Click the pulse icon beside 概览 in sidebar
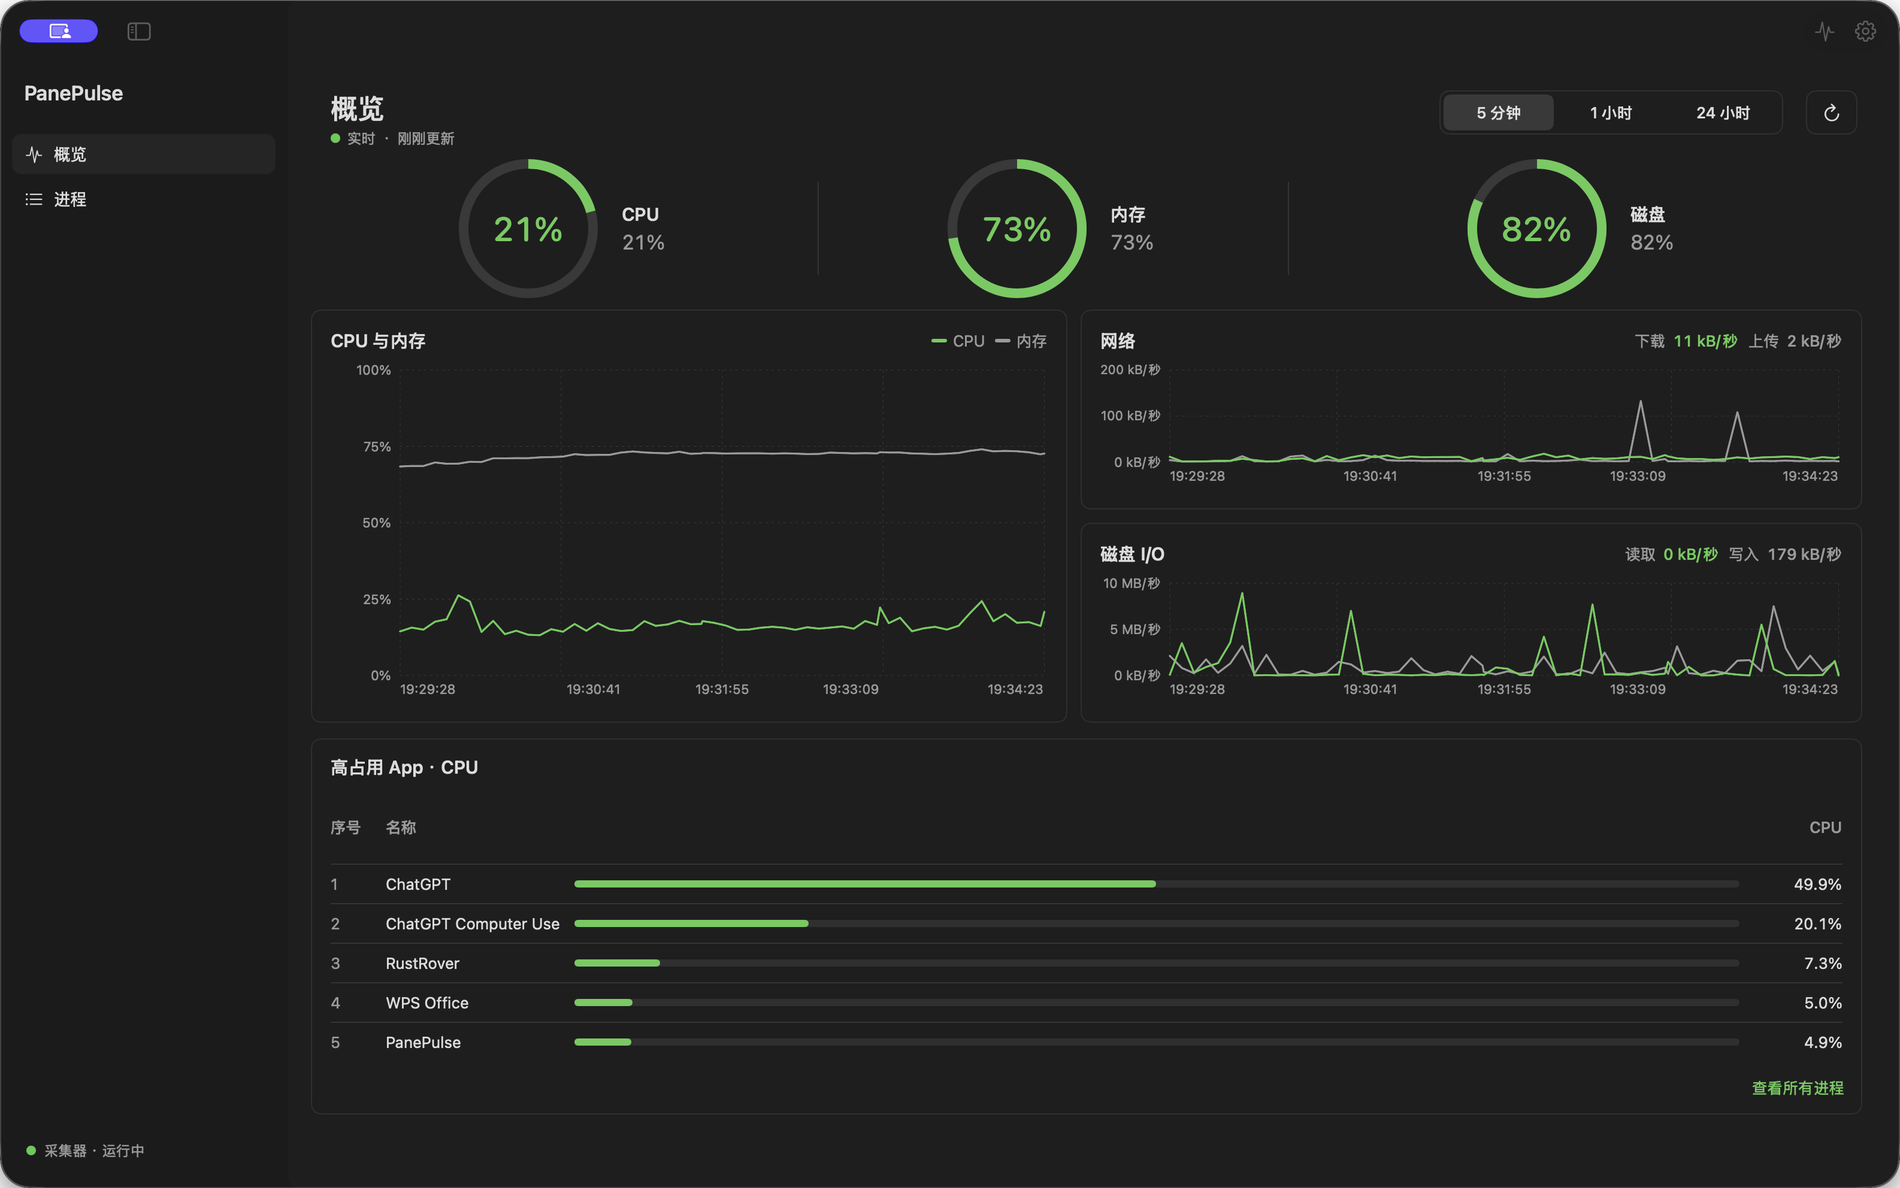1900x1188 pixels. pos(34,154)
